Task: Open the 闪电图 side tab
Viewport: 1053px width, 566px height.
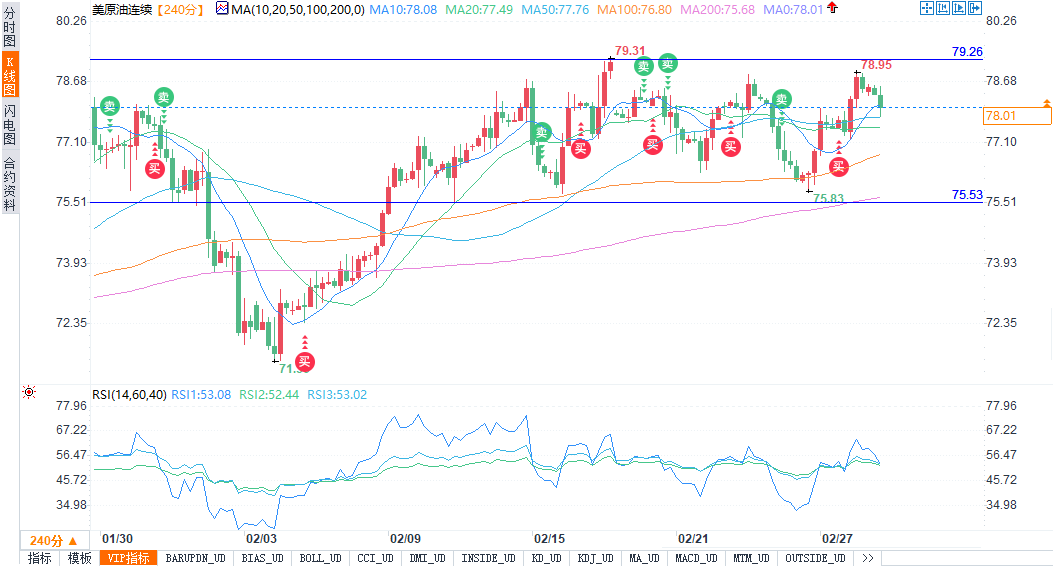Action: 9,123
